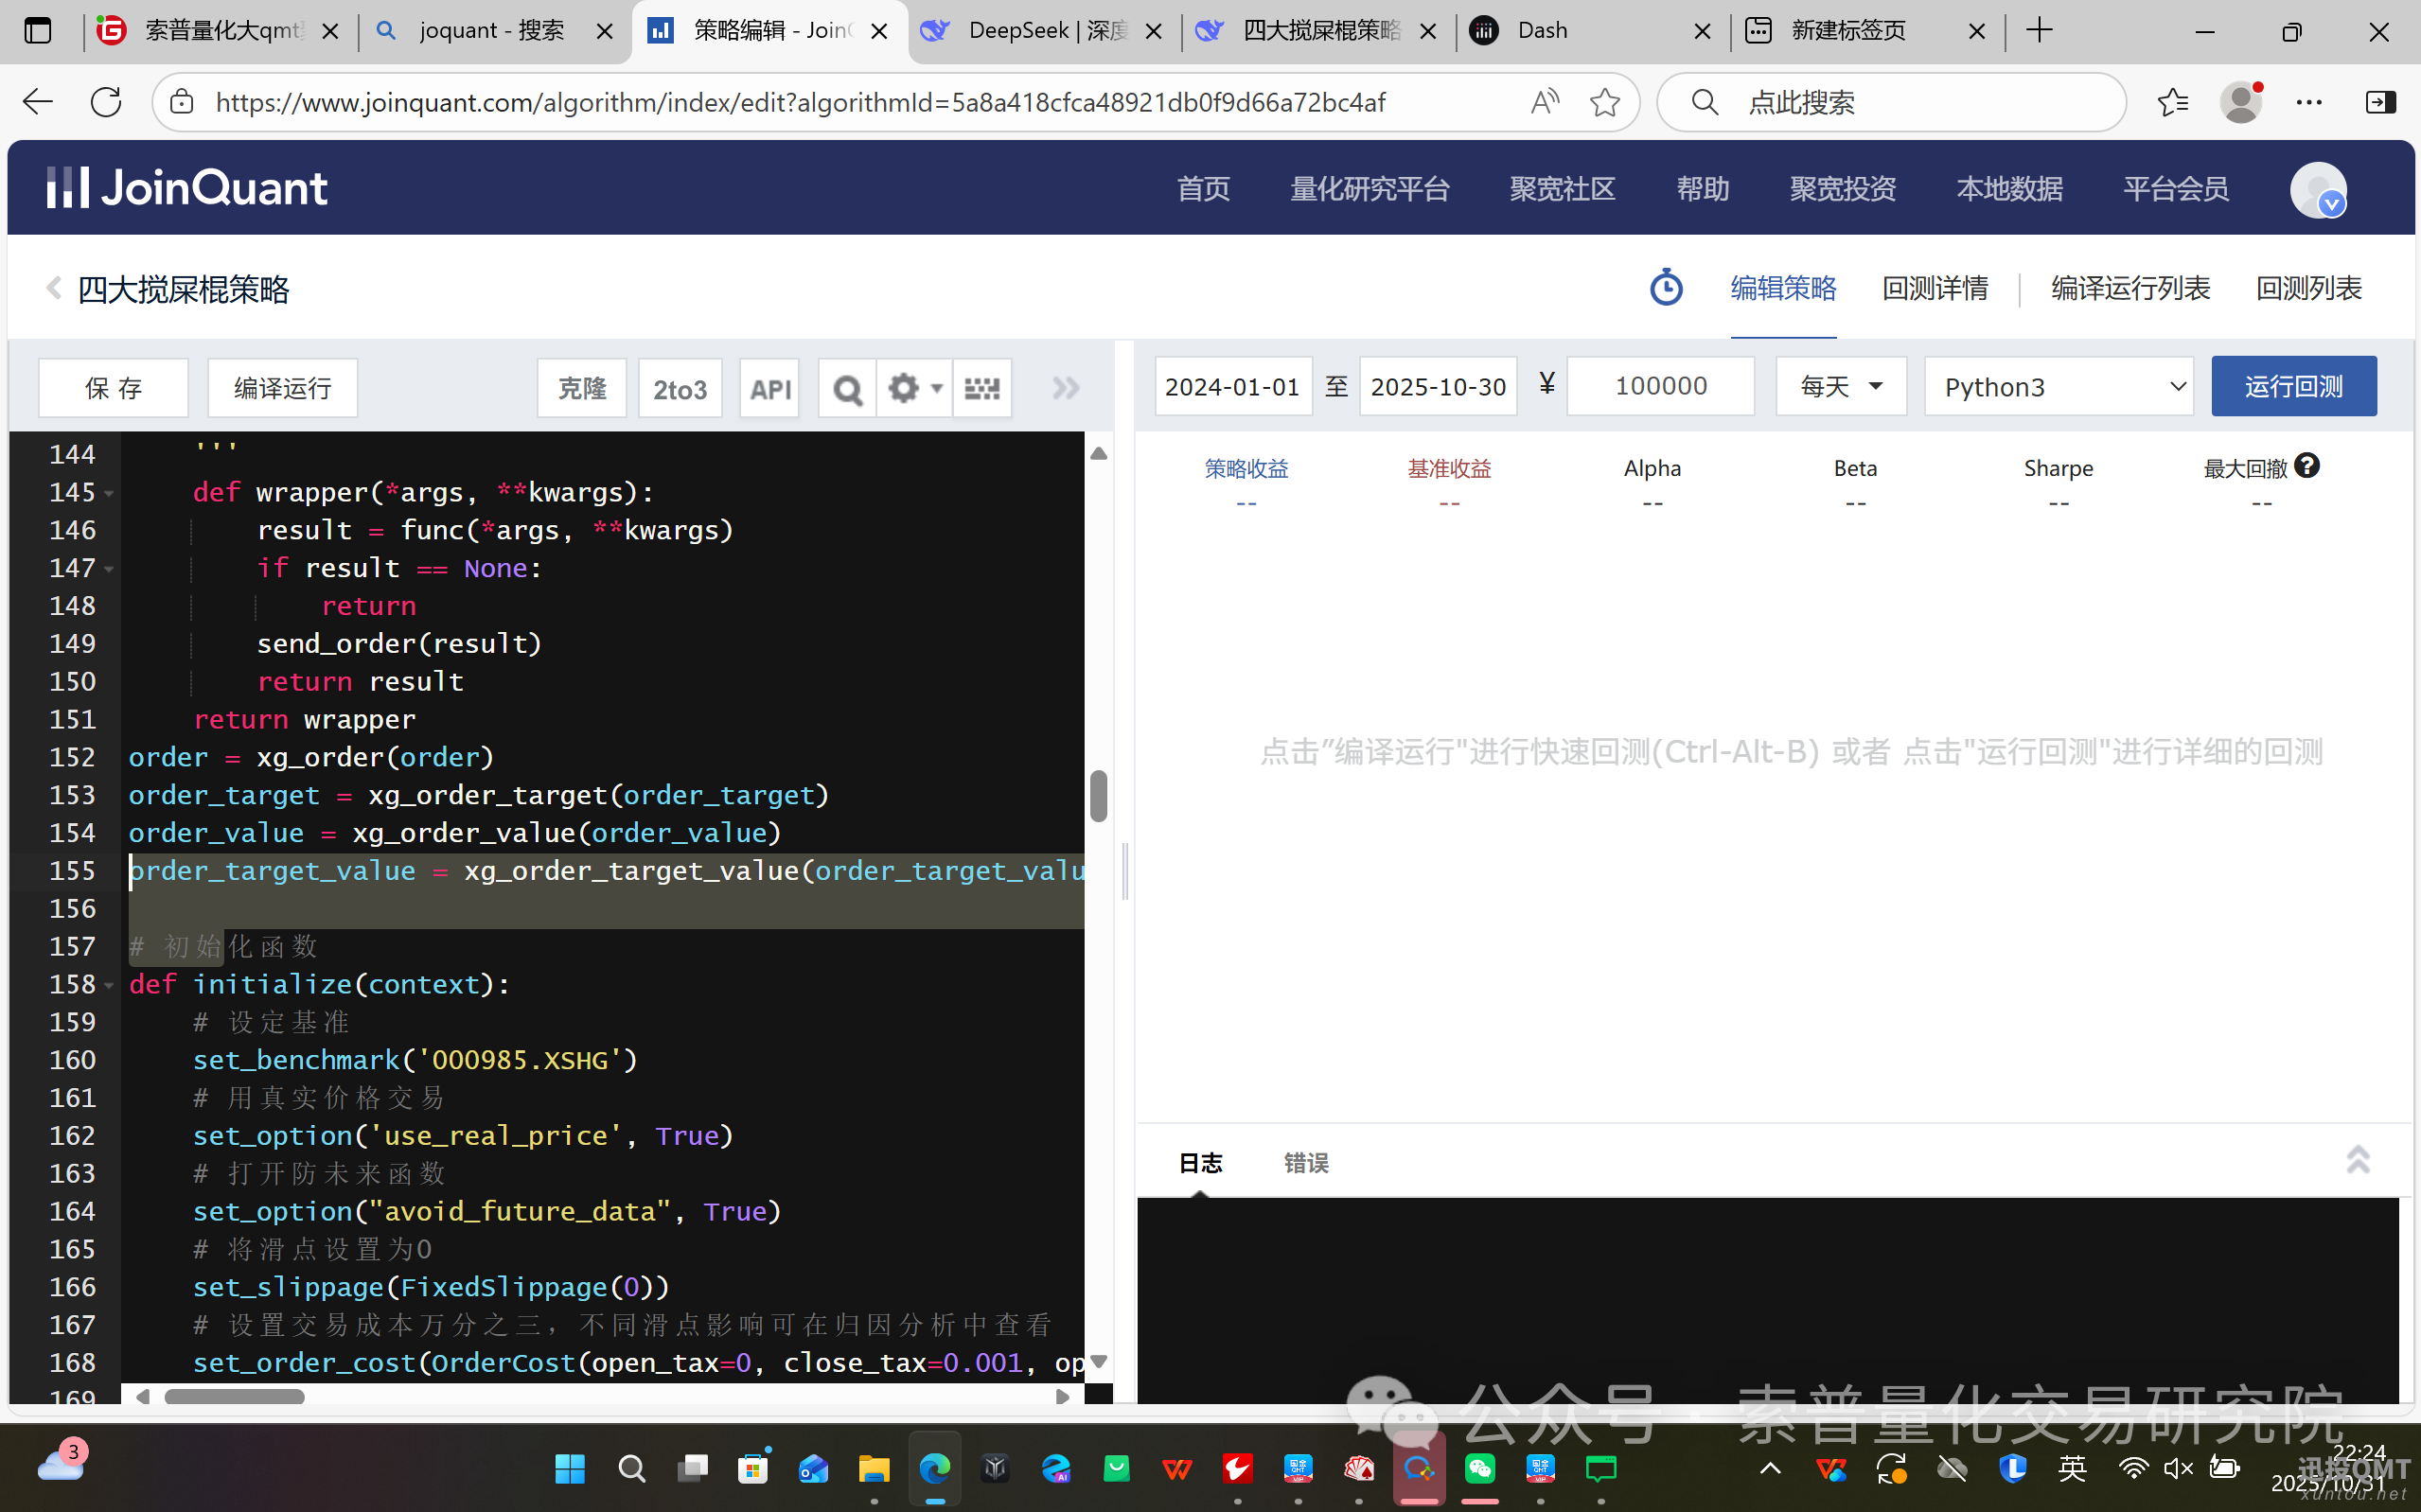Collapse the if block at line 147
Image resolution: width=2421 pixels, height=1512 pixels.
[x=109, y=569]
